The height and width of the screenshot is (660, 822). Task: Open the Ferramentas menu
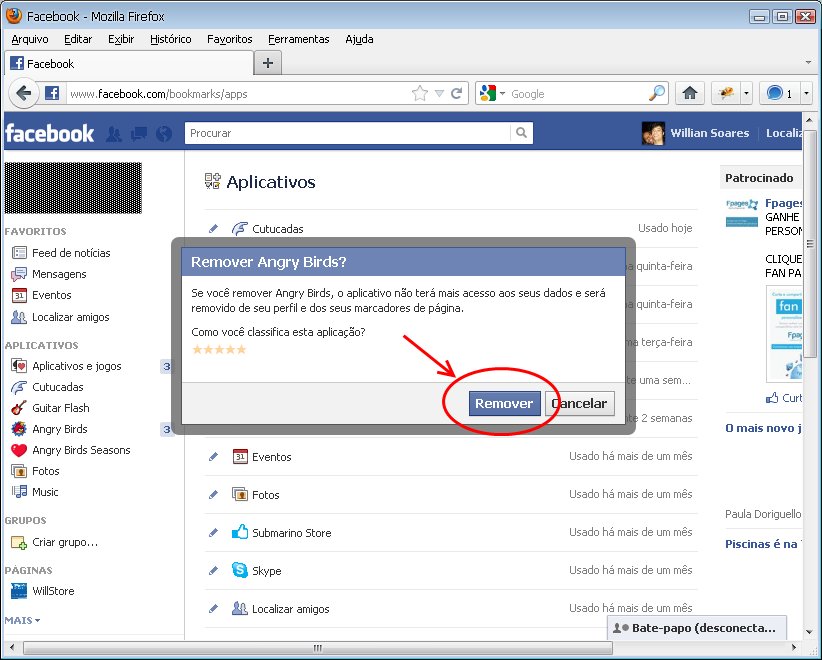(x=298, y=39)
